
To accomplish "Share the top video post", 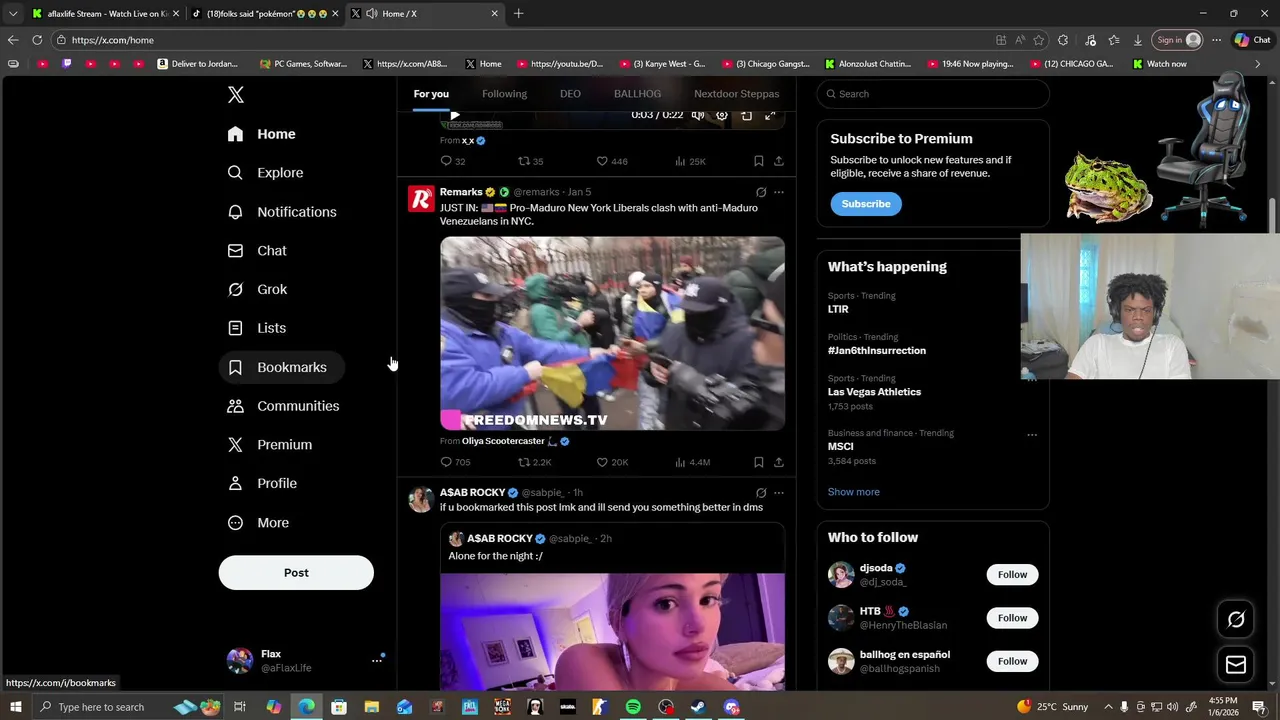I will pos(779,161).
